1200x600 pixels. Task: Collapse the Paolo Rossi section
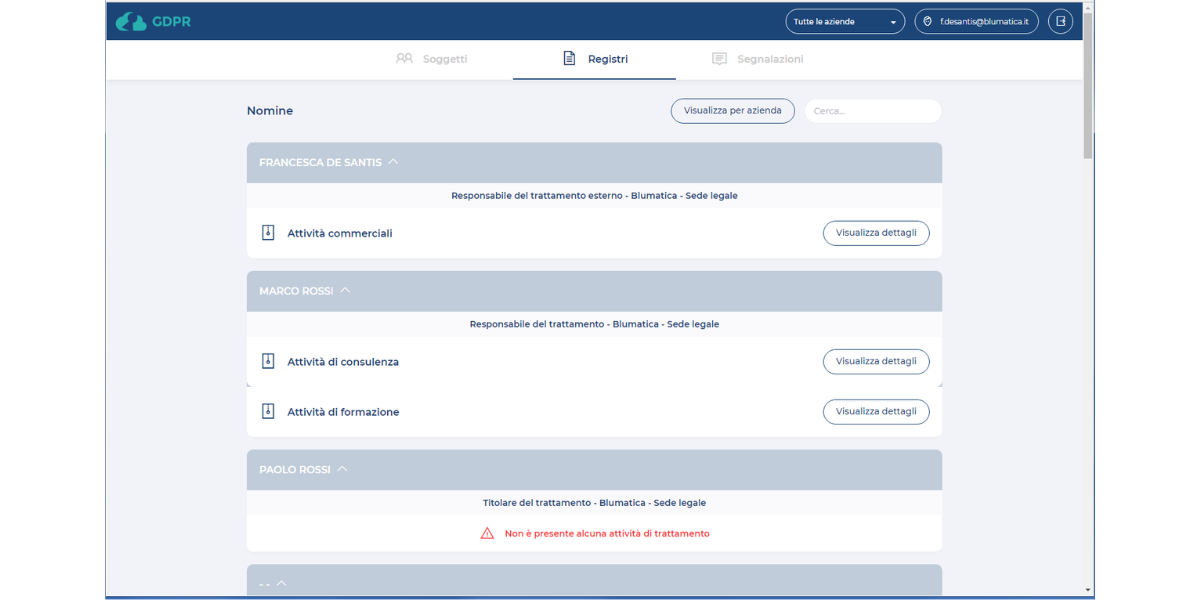pos(342,469)
